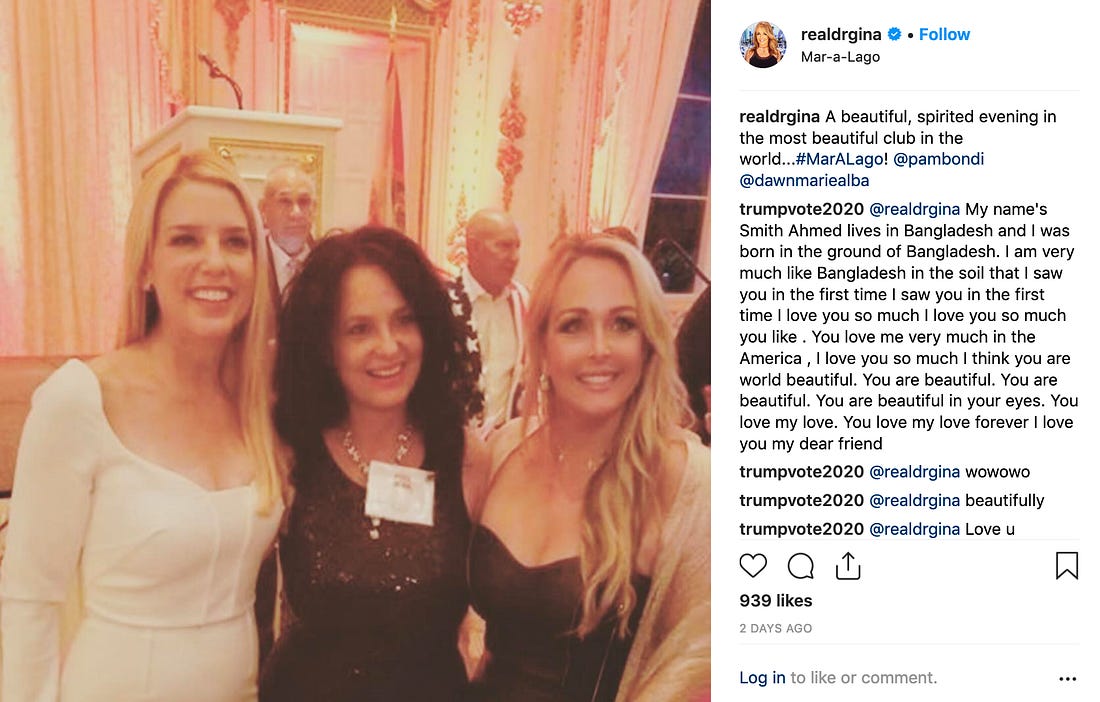Screen dimensions: 1100x702
Task: Click the realdrgina profile avatar
Action: (763, 44)
